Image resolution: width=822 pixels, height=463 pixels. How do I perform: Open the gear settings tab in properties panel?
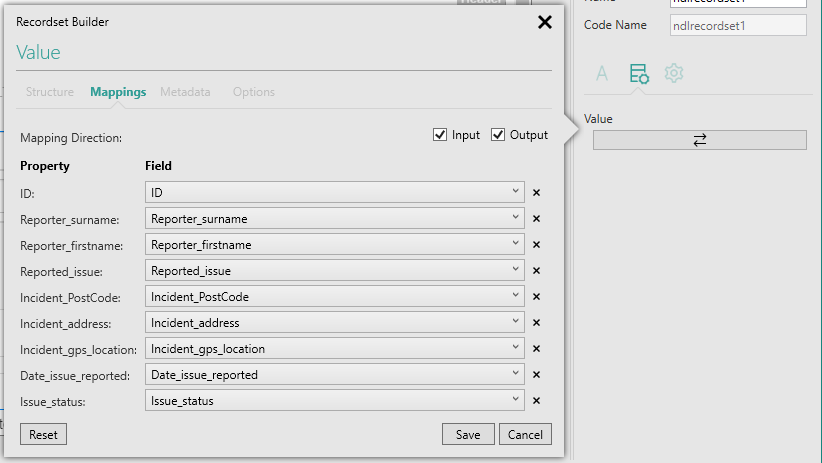pos(674,73)
